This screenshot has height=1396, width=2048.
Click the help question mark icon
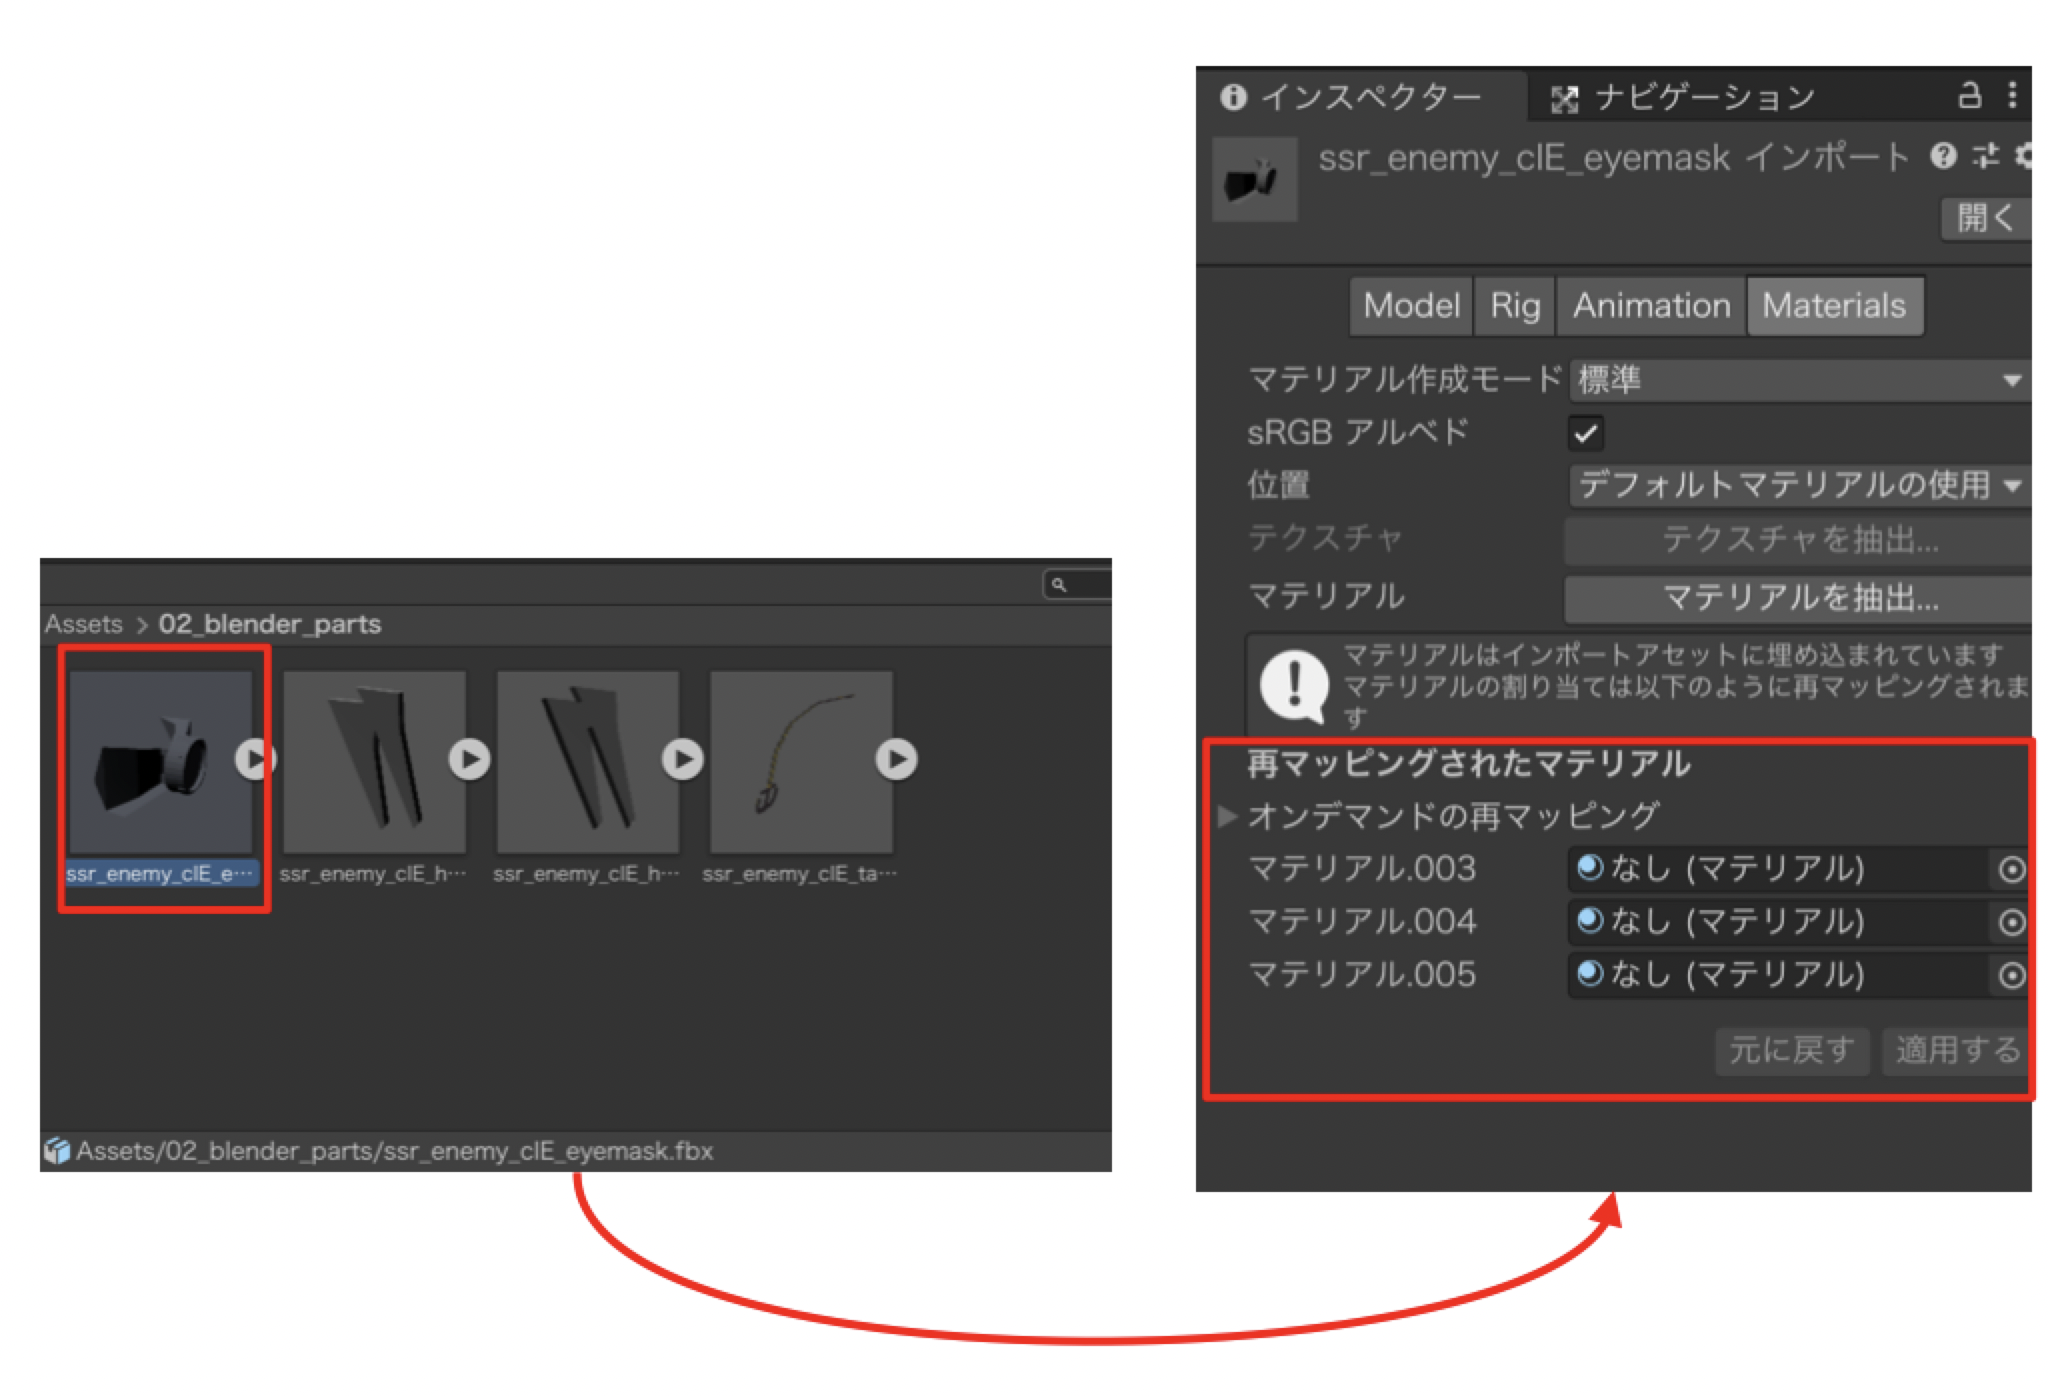(1943, 156)
